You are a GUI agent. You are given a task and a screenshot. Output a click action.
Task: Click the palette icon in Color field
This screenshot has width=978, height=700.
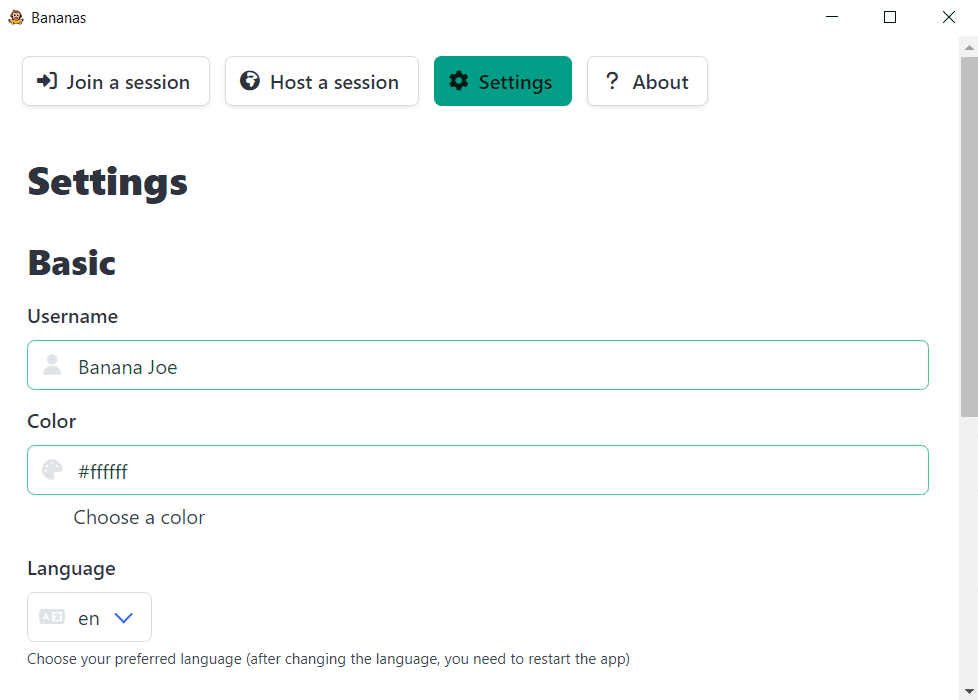pos(52,470)
